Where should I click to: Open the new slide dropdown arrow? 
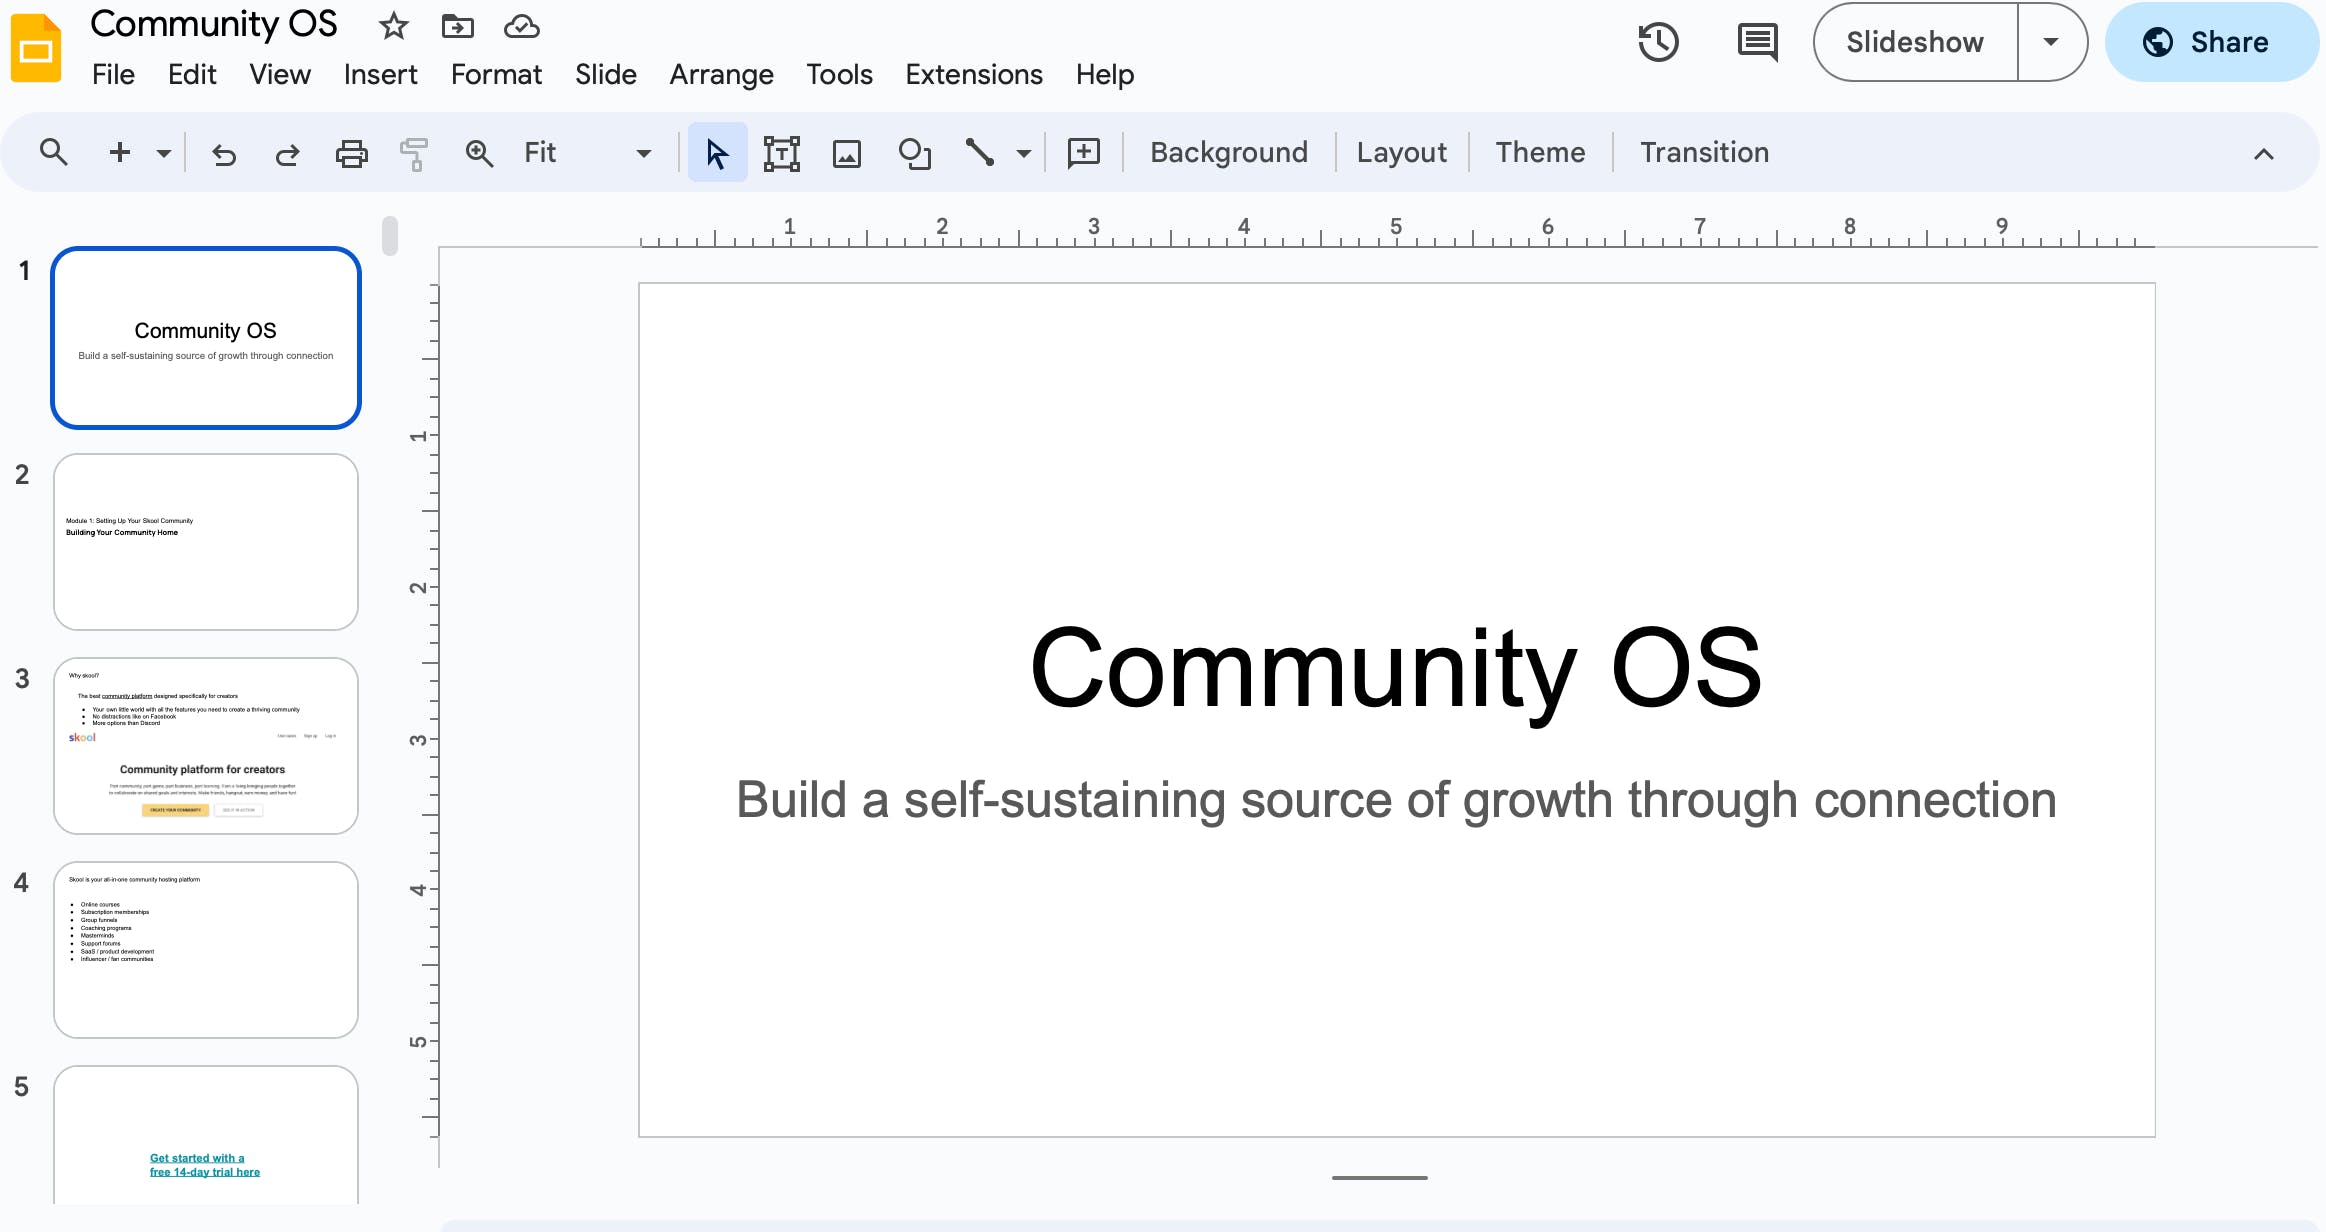[163, 152]
